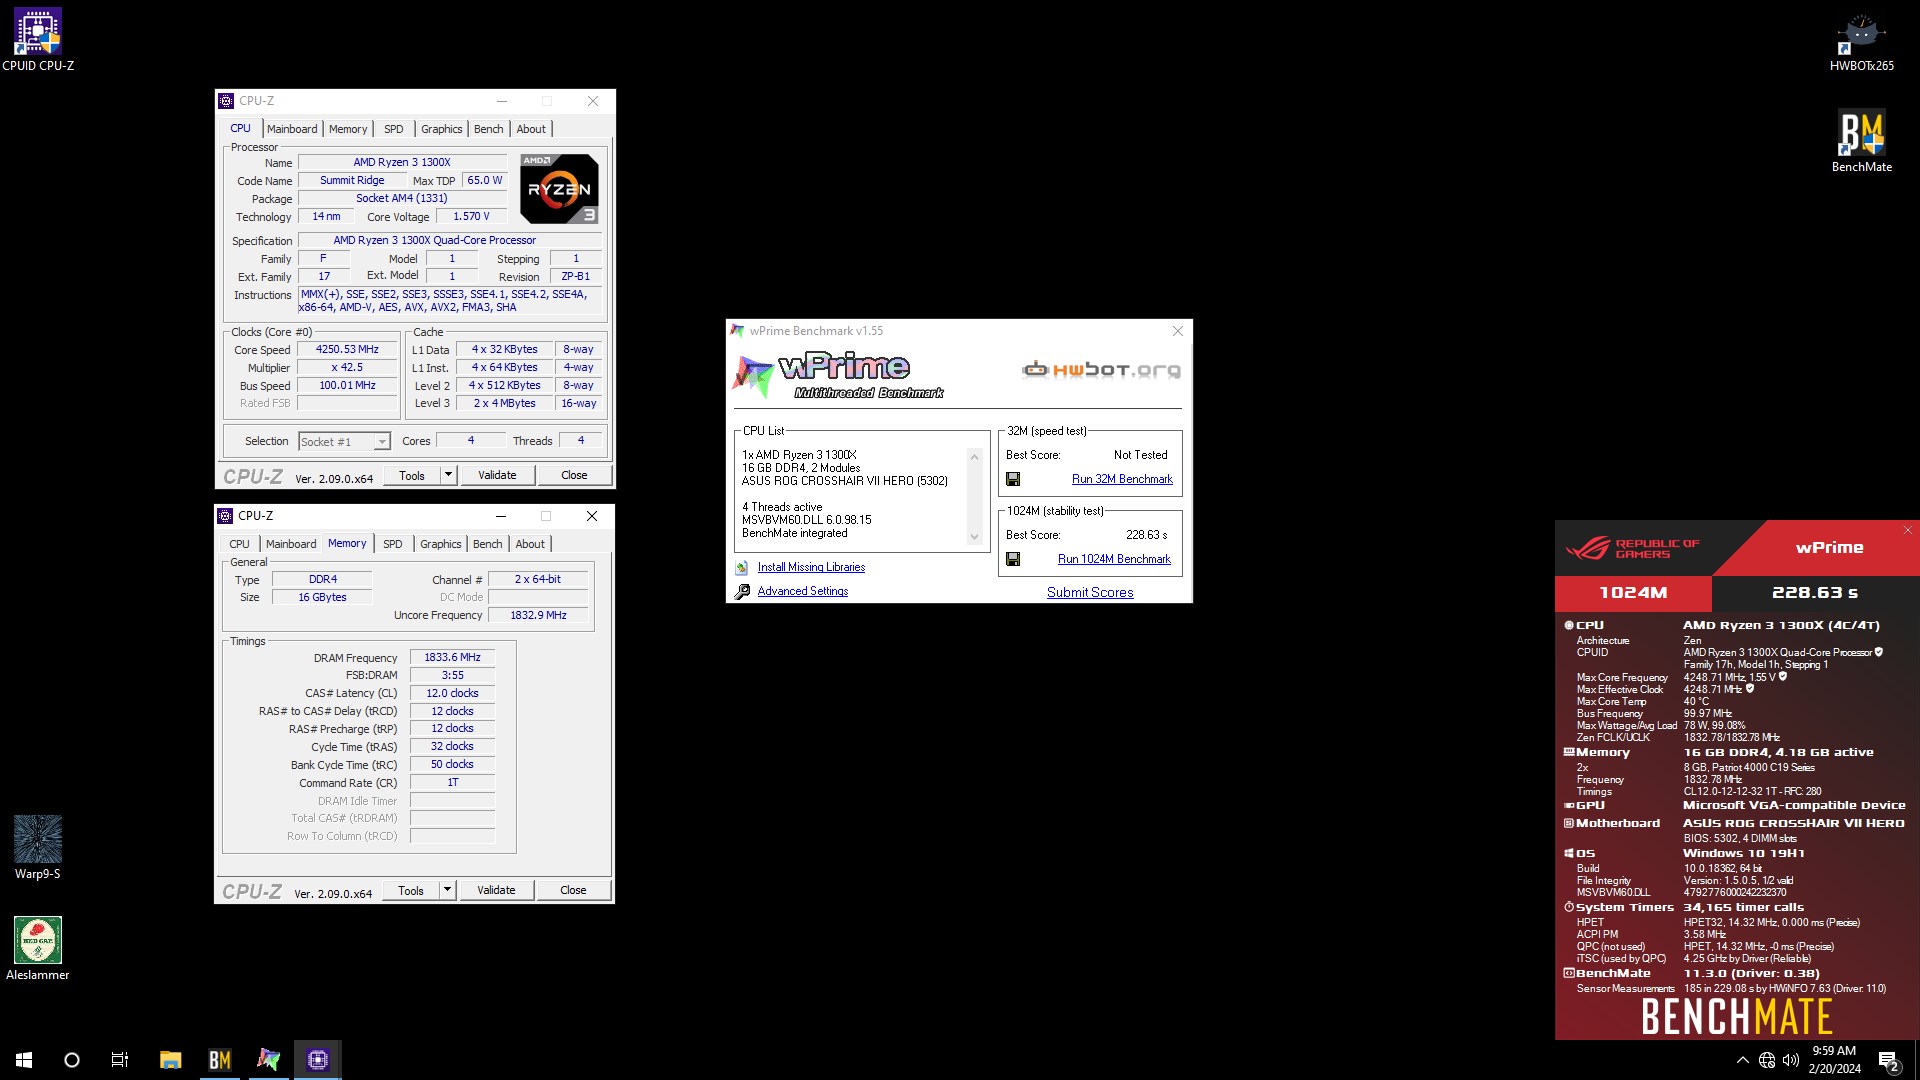Click Validate in top CPU-Z window
Screen dimensions: 1920x1080
(x=497, y=476)
